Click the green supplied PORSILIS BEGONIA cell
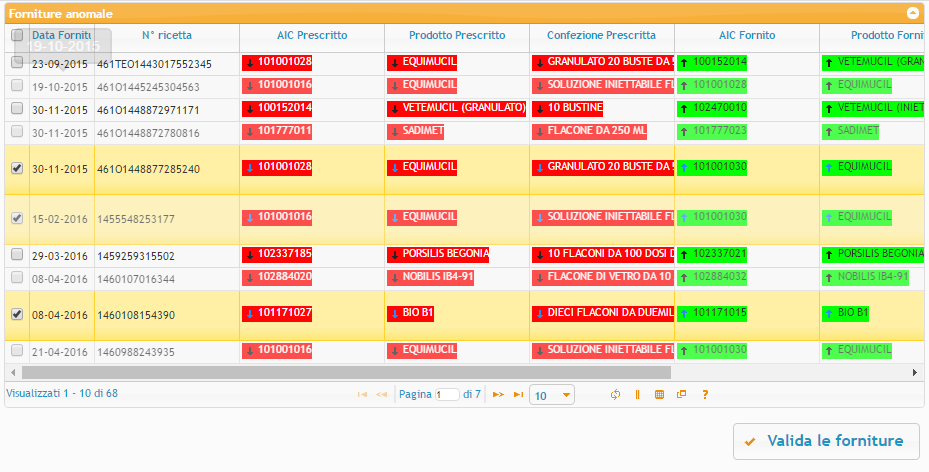The image size is (929, 472). pos(873,255)
